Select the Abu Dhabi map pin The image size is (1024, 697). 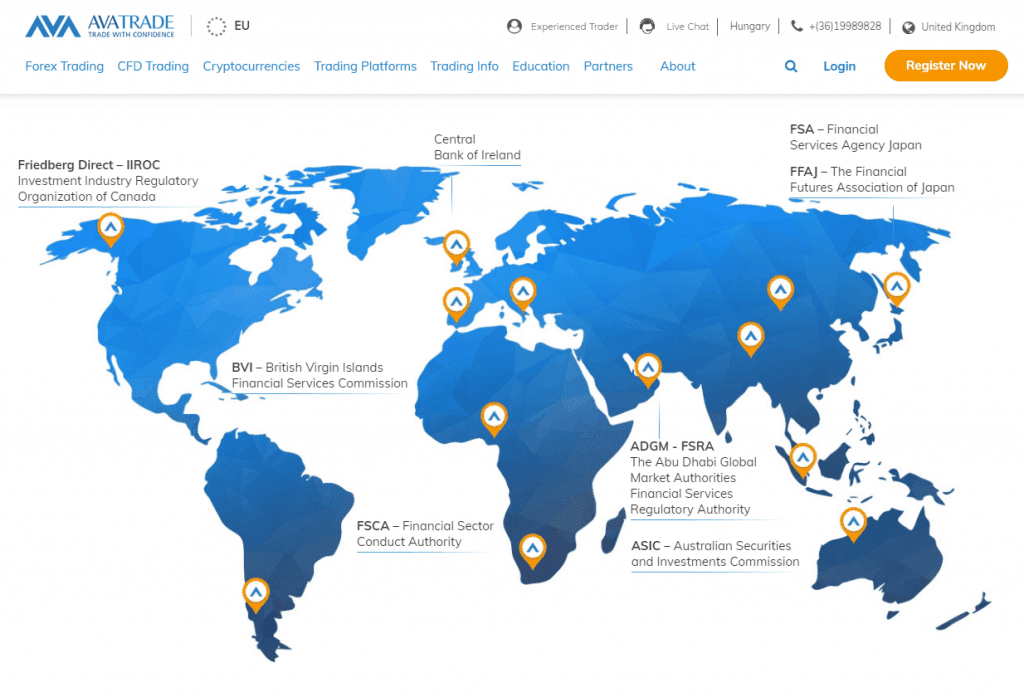pyautogui.click(x=648, y=369)
